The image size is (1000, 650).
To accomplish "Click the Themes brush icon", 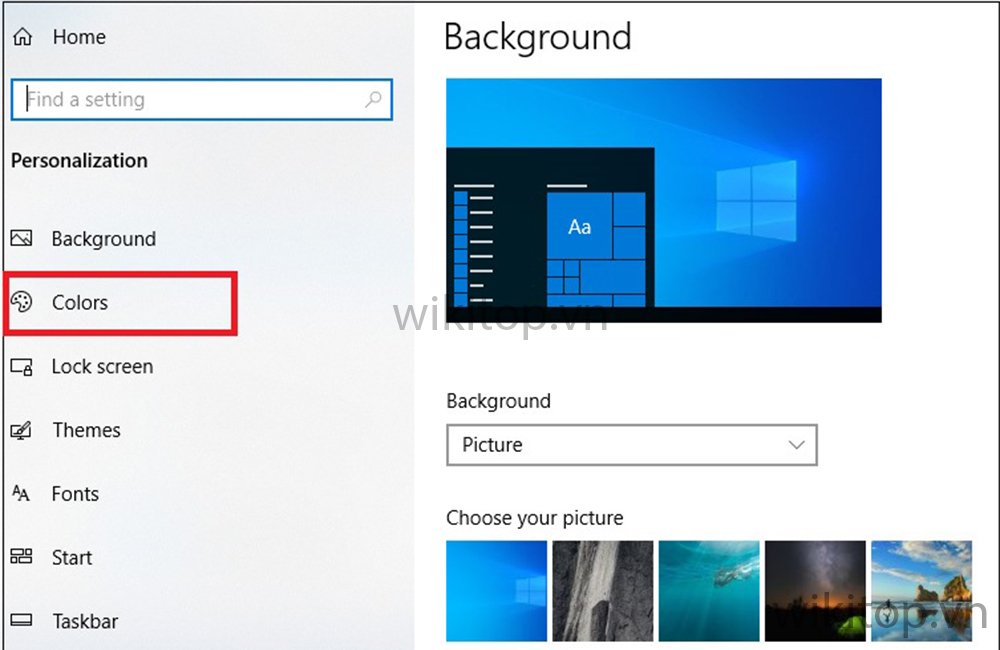I will pyautogui.click(x=21, y=431).
